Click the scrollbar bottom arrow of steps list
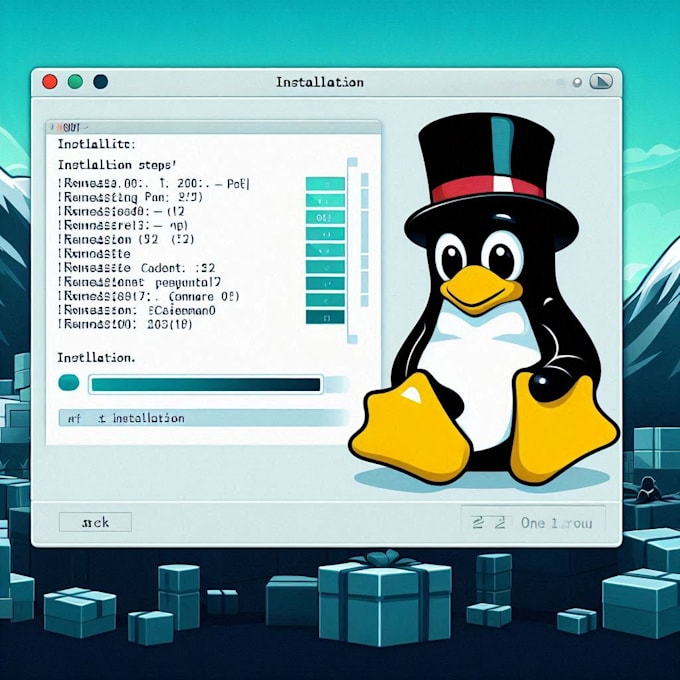 click(352, 339)
